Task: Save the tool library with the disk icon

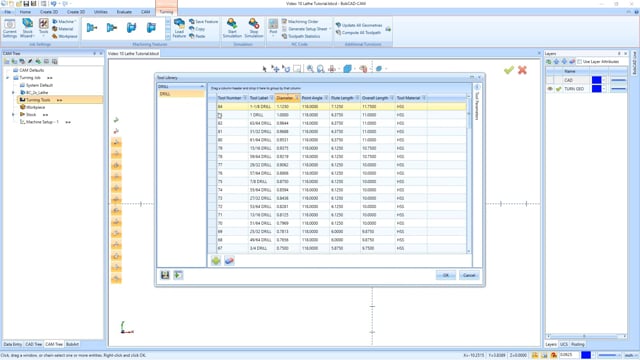Action: [165, 275]
